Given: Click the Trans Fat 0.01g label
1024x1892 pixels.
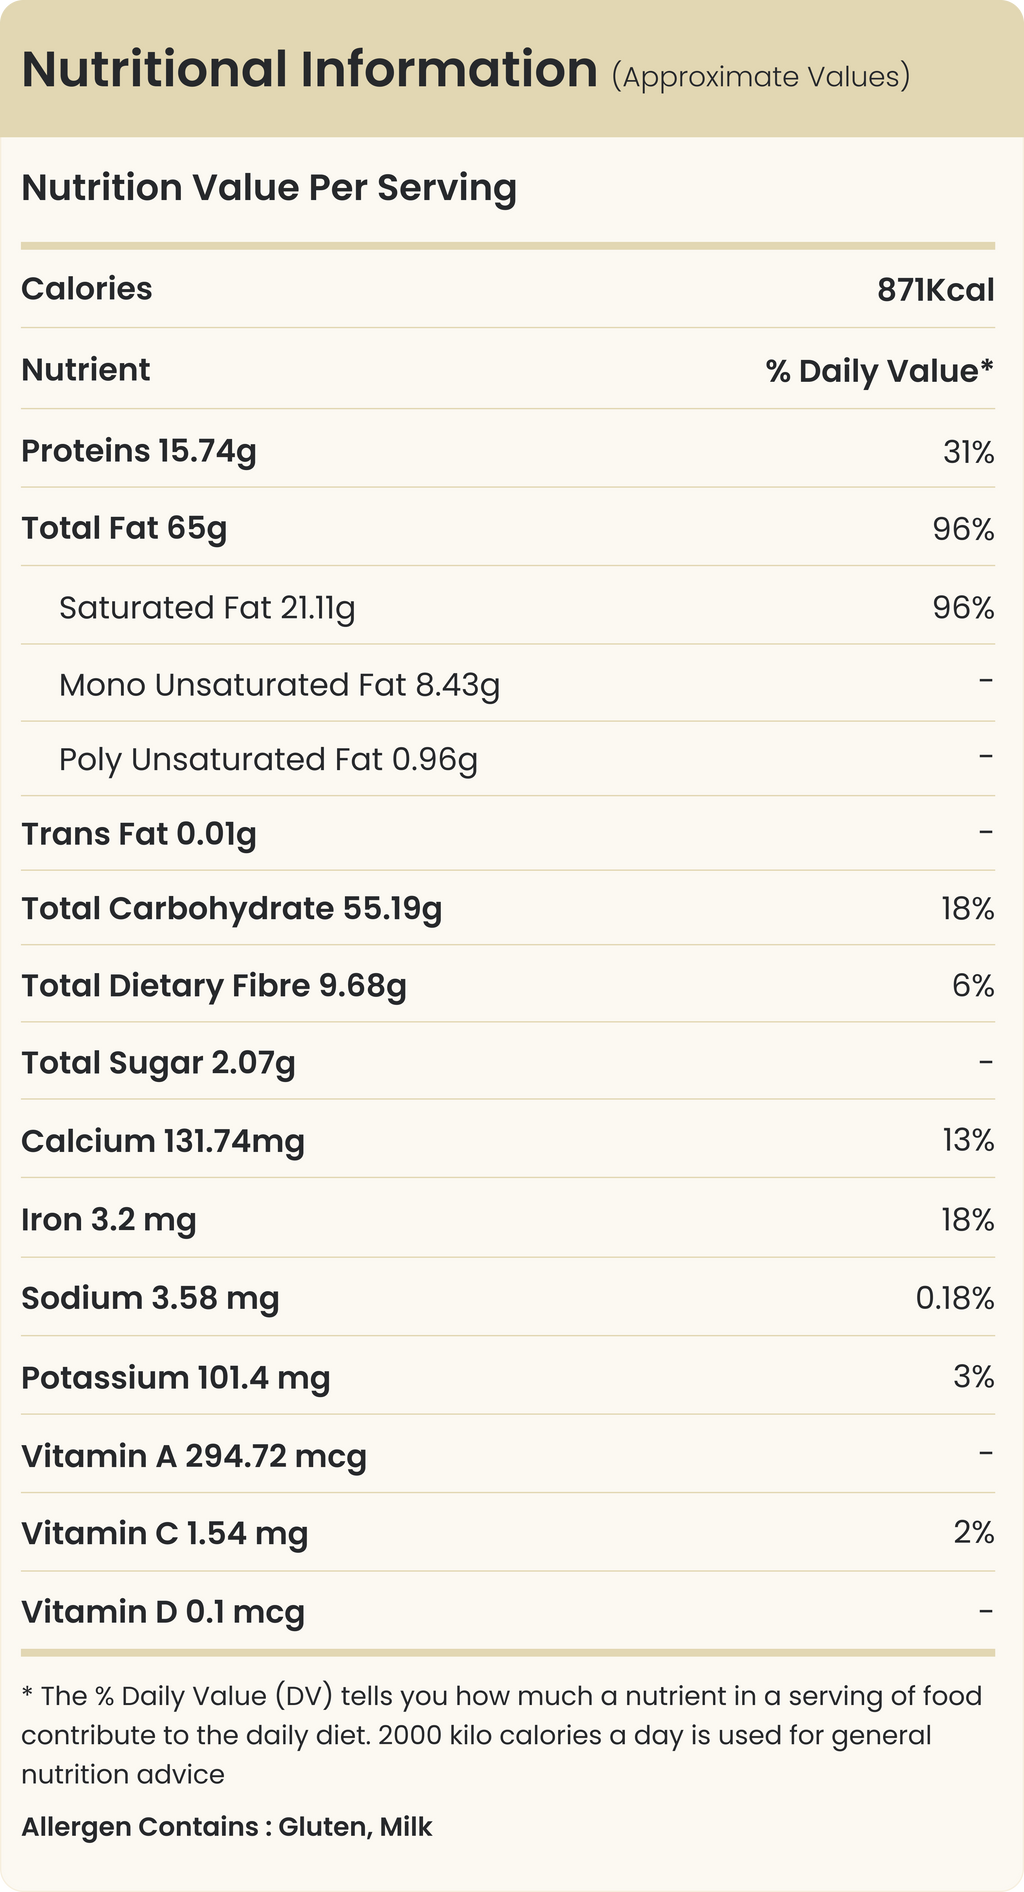Looking at the screenshot, I should click(x=139, y=834).
